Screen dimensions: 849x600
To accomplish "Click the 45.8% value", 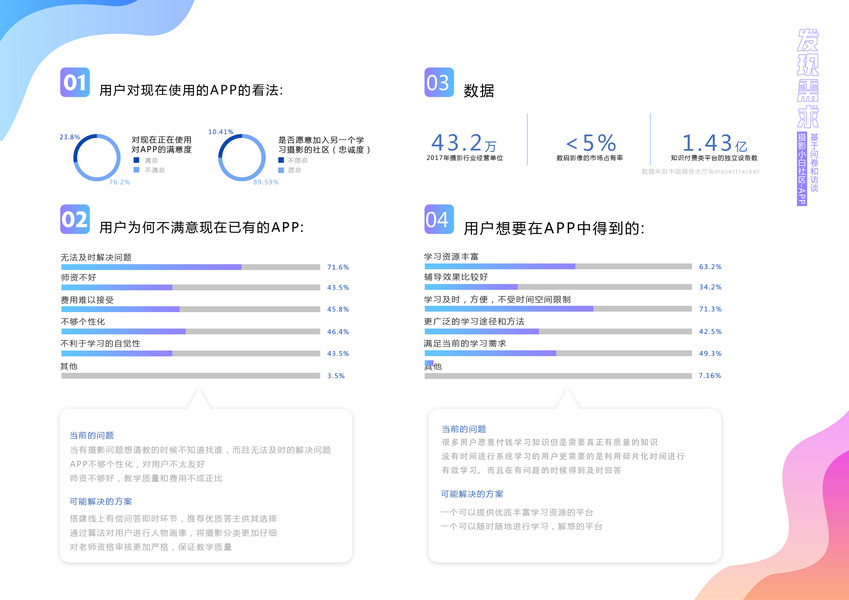I will click(x=338, y=309).
